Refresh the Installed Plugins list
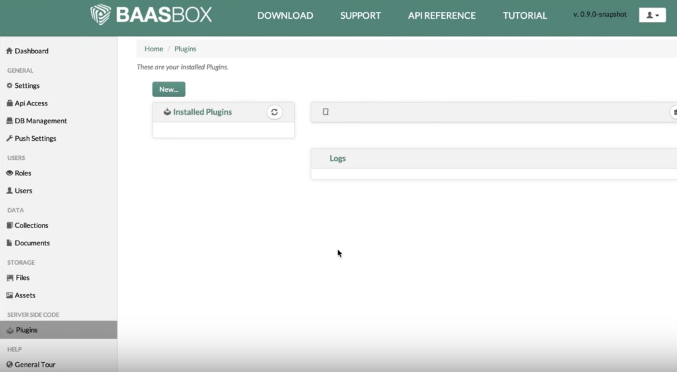The width and height of the screenshot is (677, 372). click(x=274, y=112)
